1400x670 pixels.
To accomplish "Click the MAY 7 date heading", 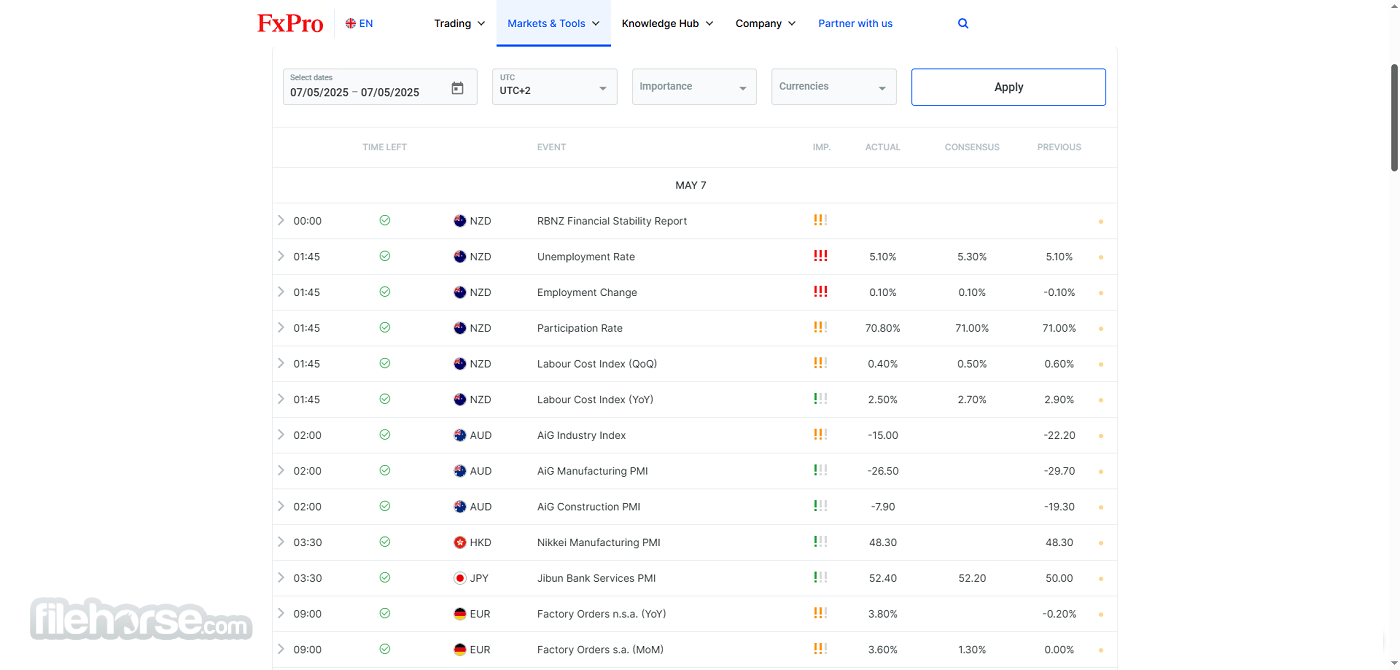I will [691, 185].
